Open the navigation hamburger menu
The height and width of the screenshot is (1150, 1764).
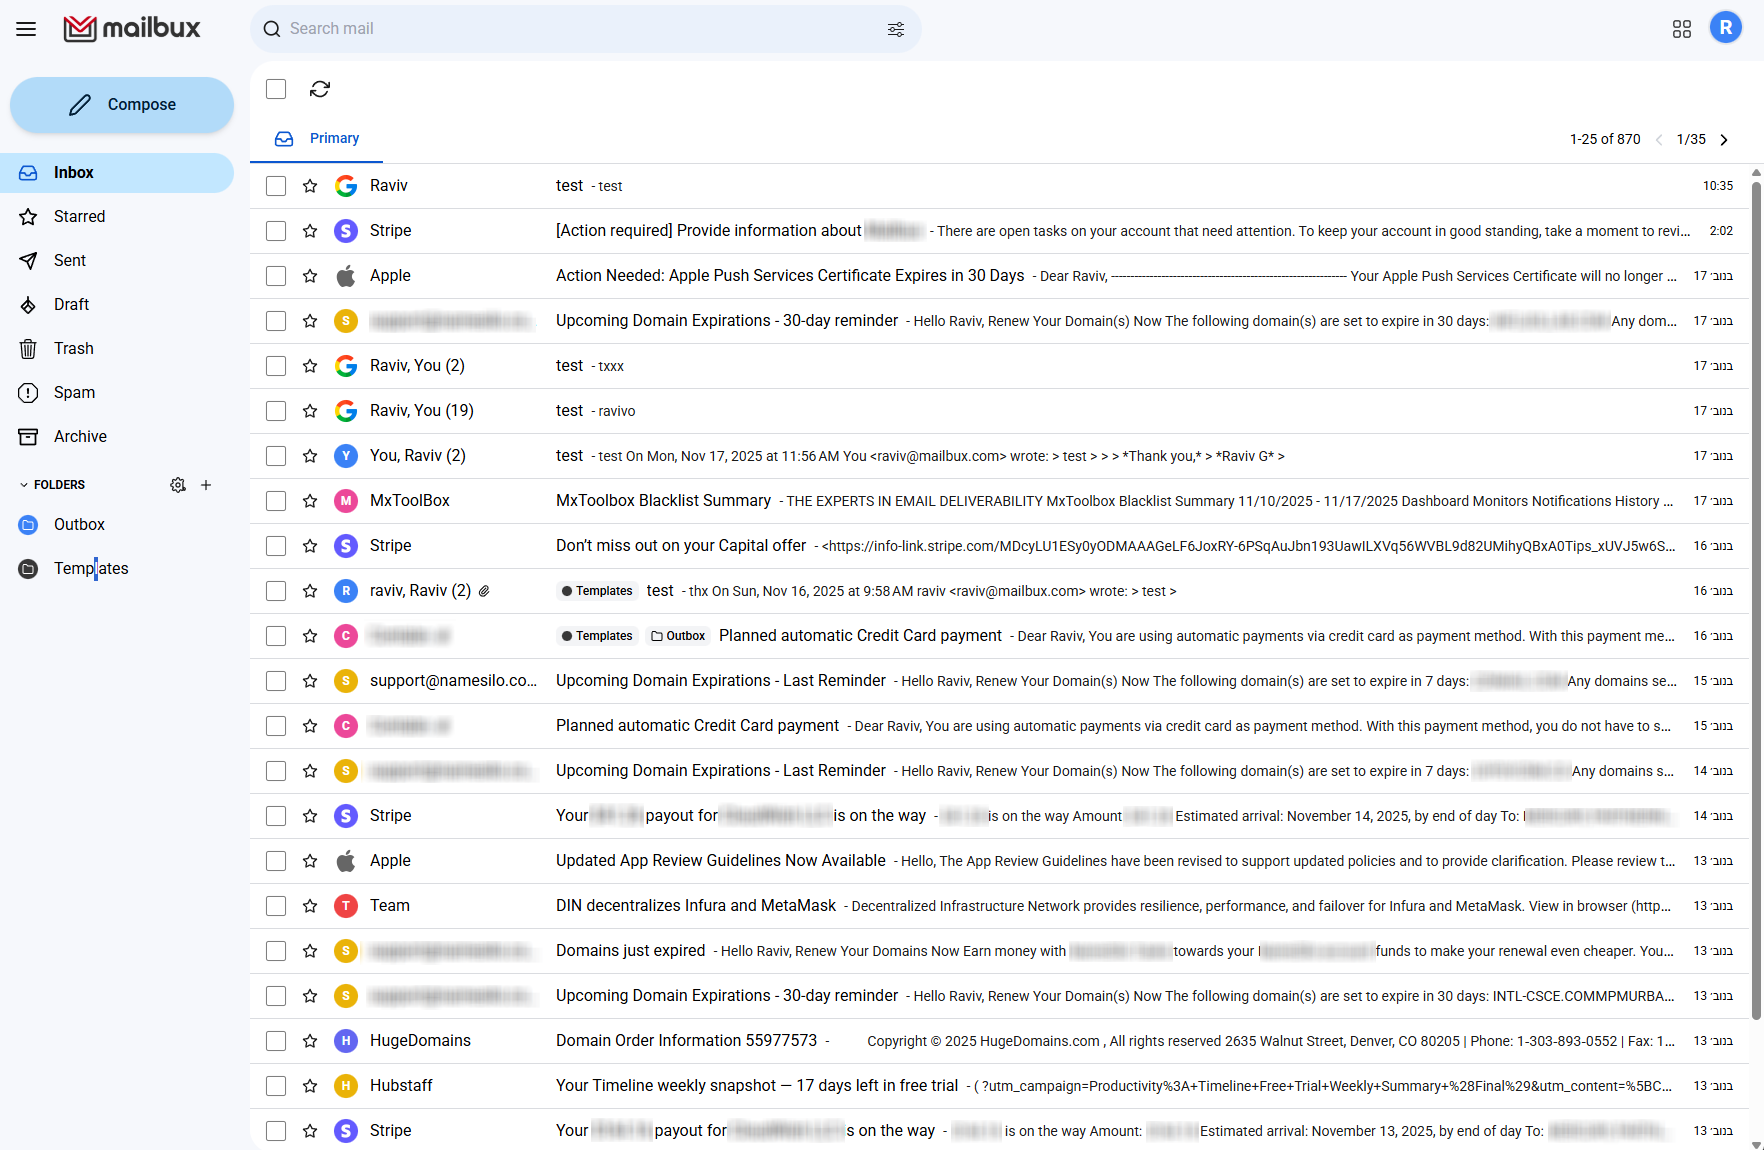pyautogui.click(x=25, y=28)
